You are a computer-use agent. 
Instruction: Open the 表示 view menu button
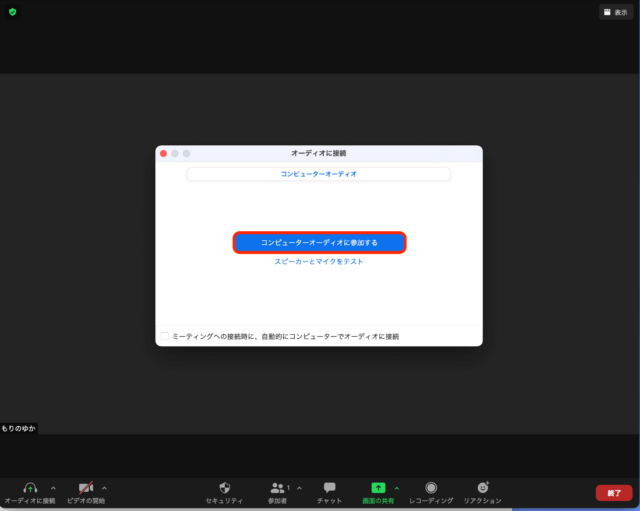click(616, 12)
